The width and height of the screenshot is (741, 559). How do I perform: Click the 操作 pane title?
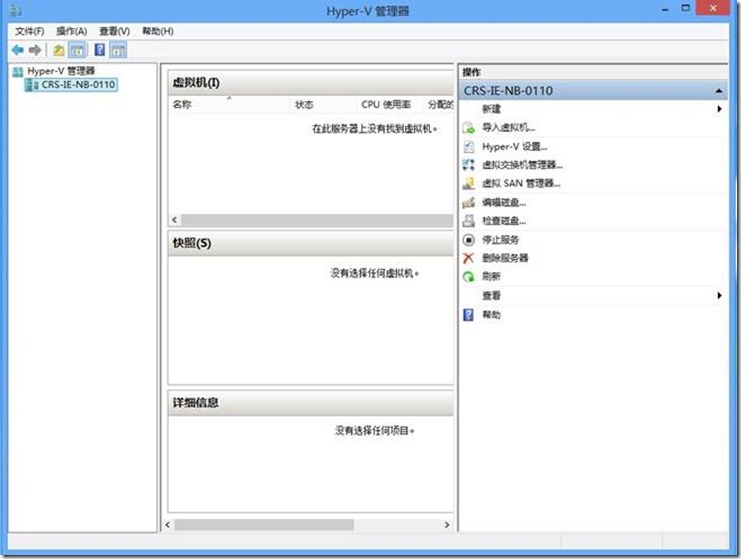471,72
